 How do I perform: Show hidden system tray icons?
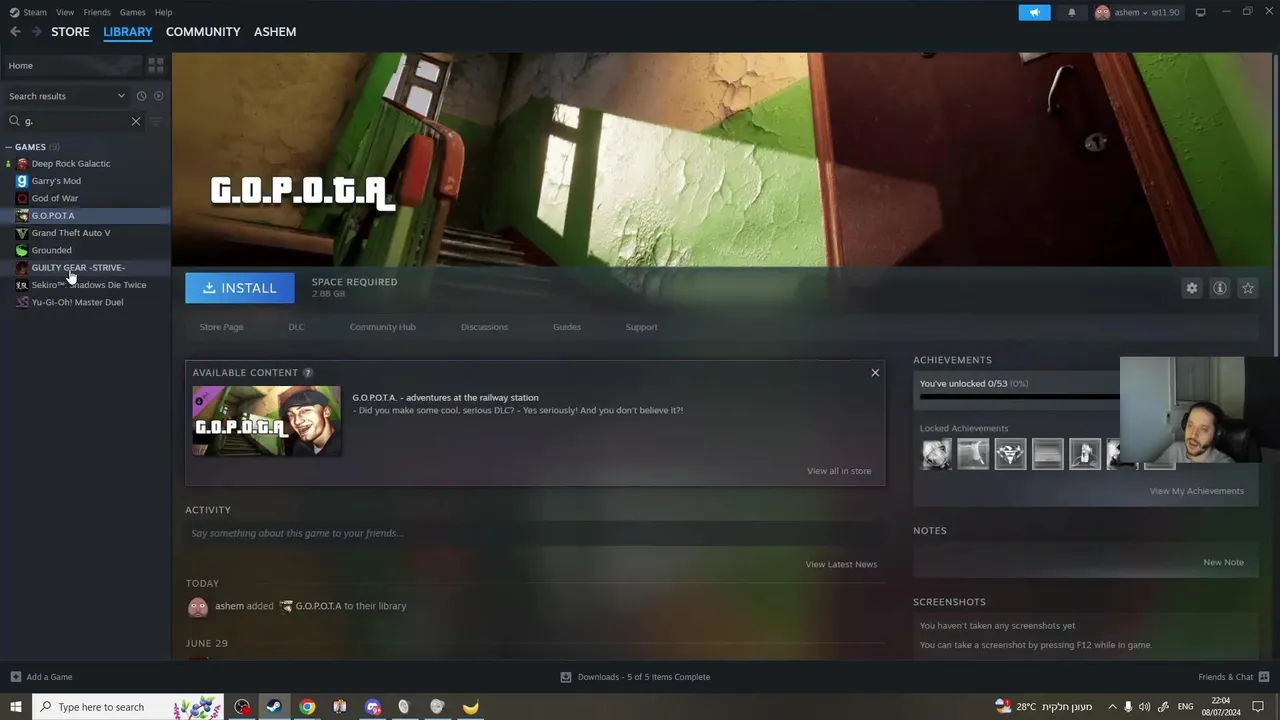tap(1111, 707)
